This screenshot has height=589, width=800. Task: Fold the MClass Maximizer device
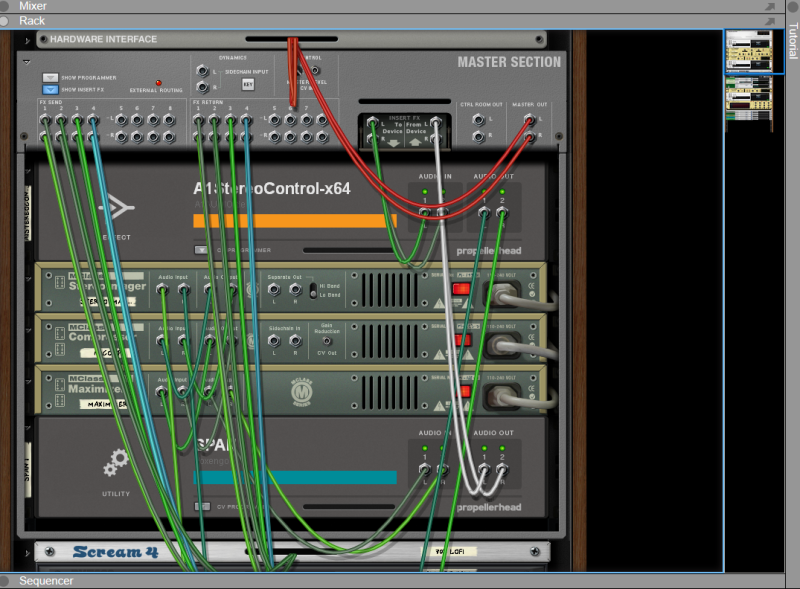point(29,381)
